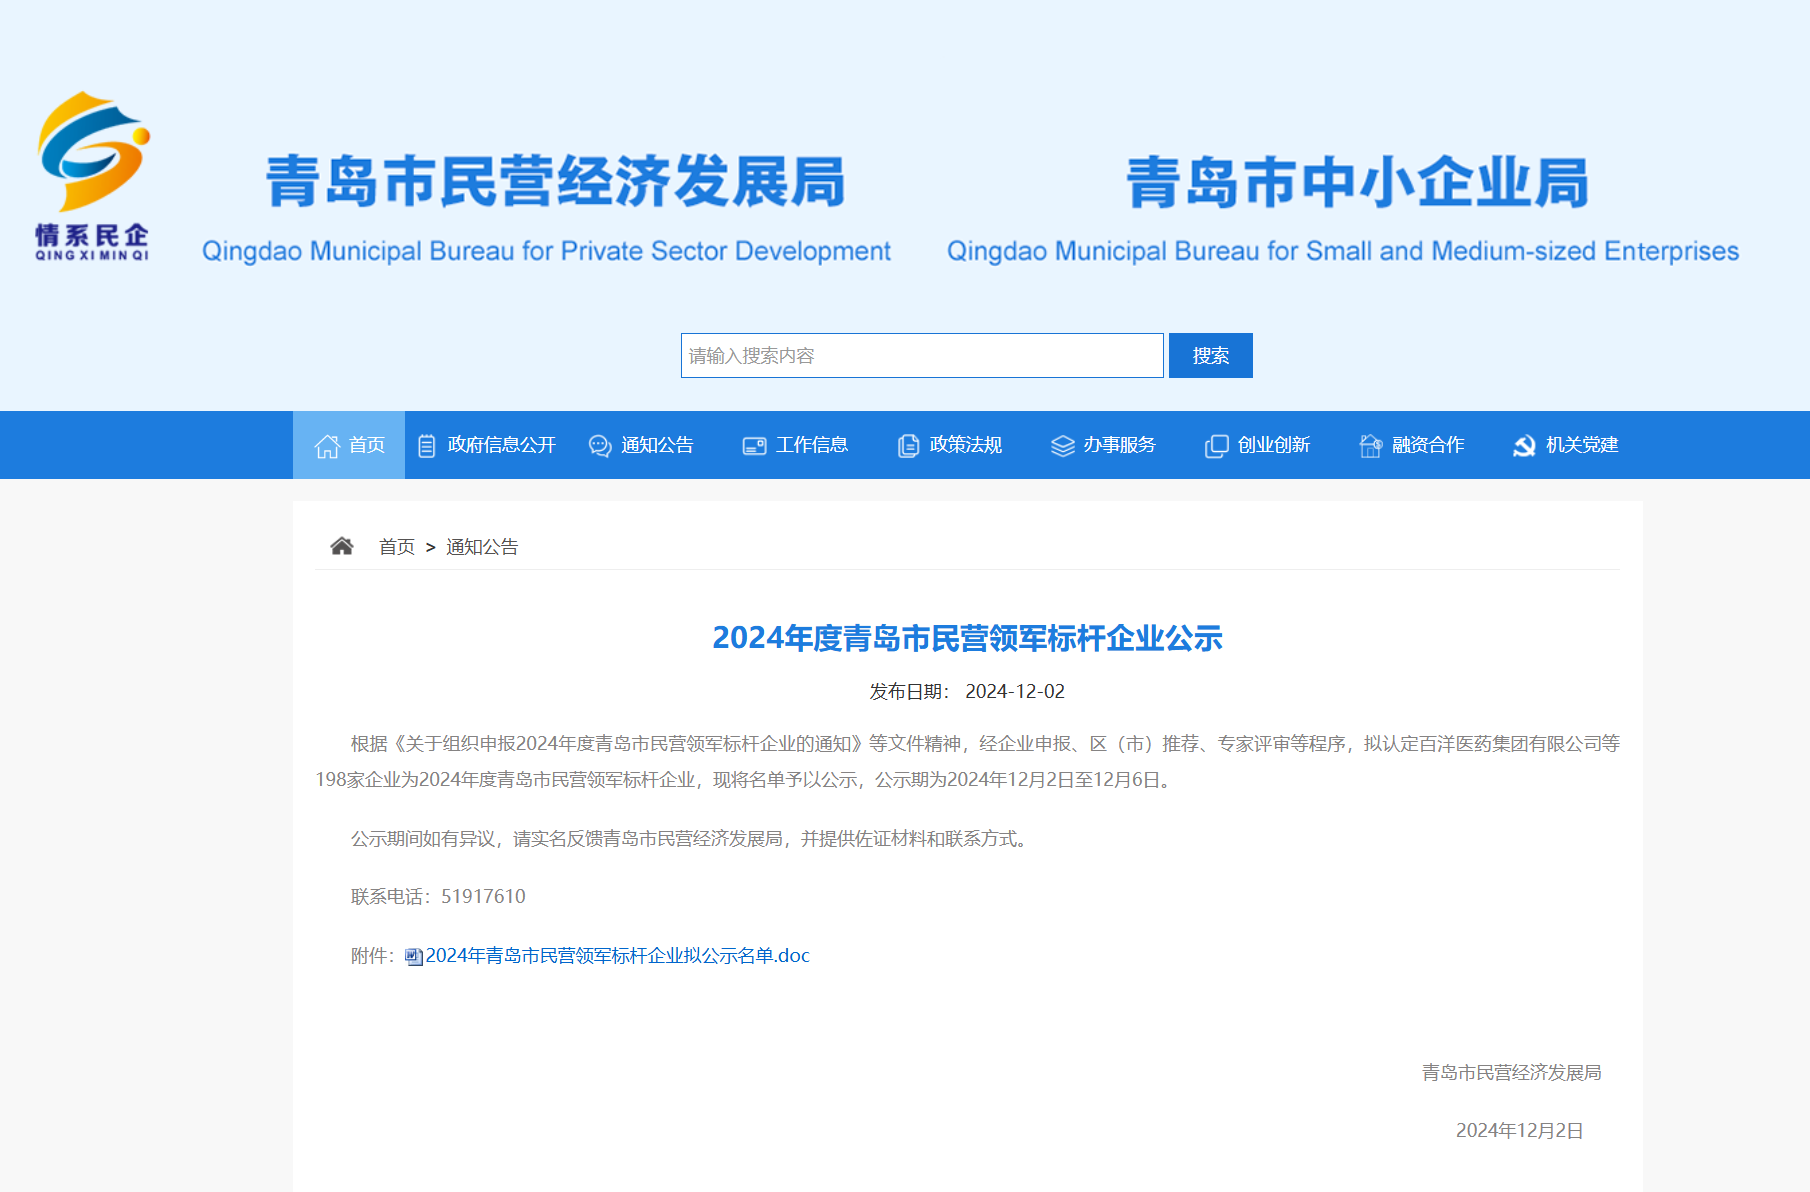Click the layers icon beside 办事服务
The image size is (1810, 1192).
pyautogui.click(x=1062, y=446)
